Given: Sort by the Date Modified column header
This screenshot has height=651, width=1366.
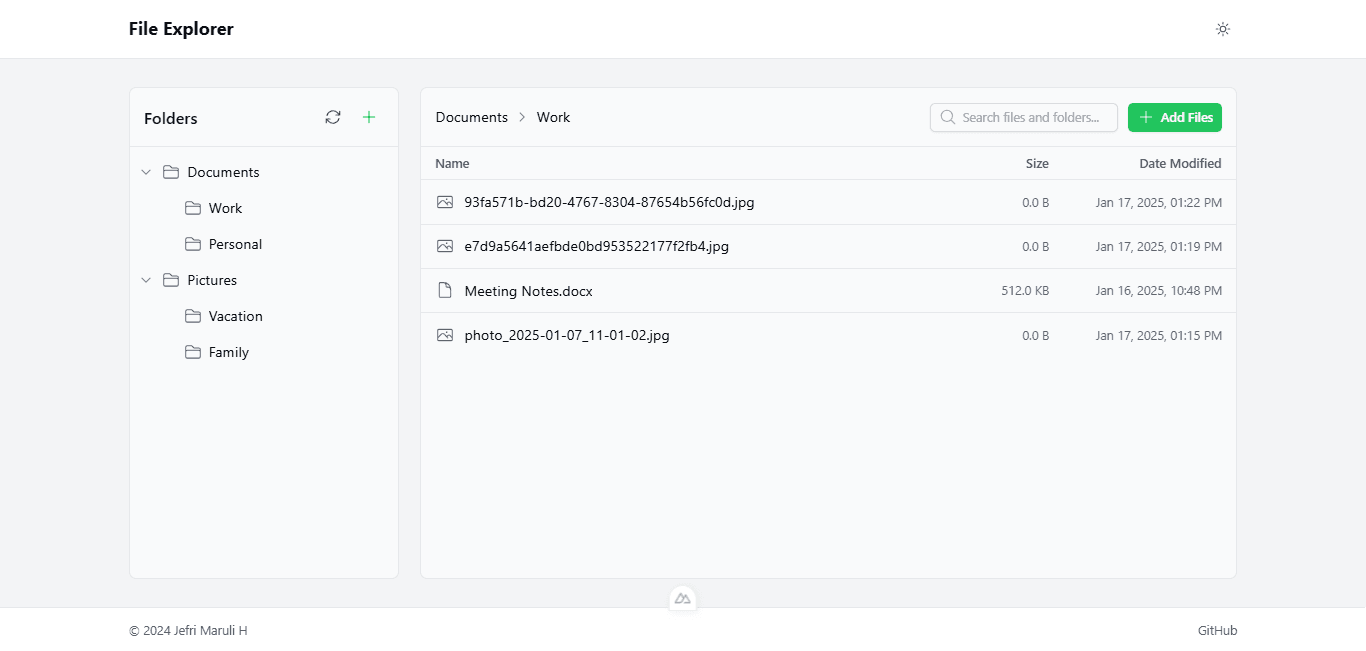Looking at the screenshot, I should [1180, 163].
